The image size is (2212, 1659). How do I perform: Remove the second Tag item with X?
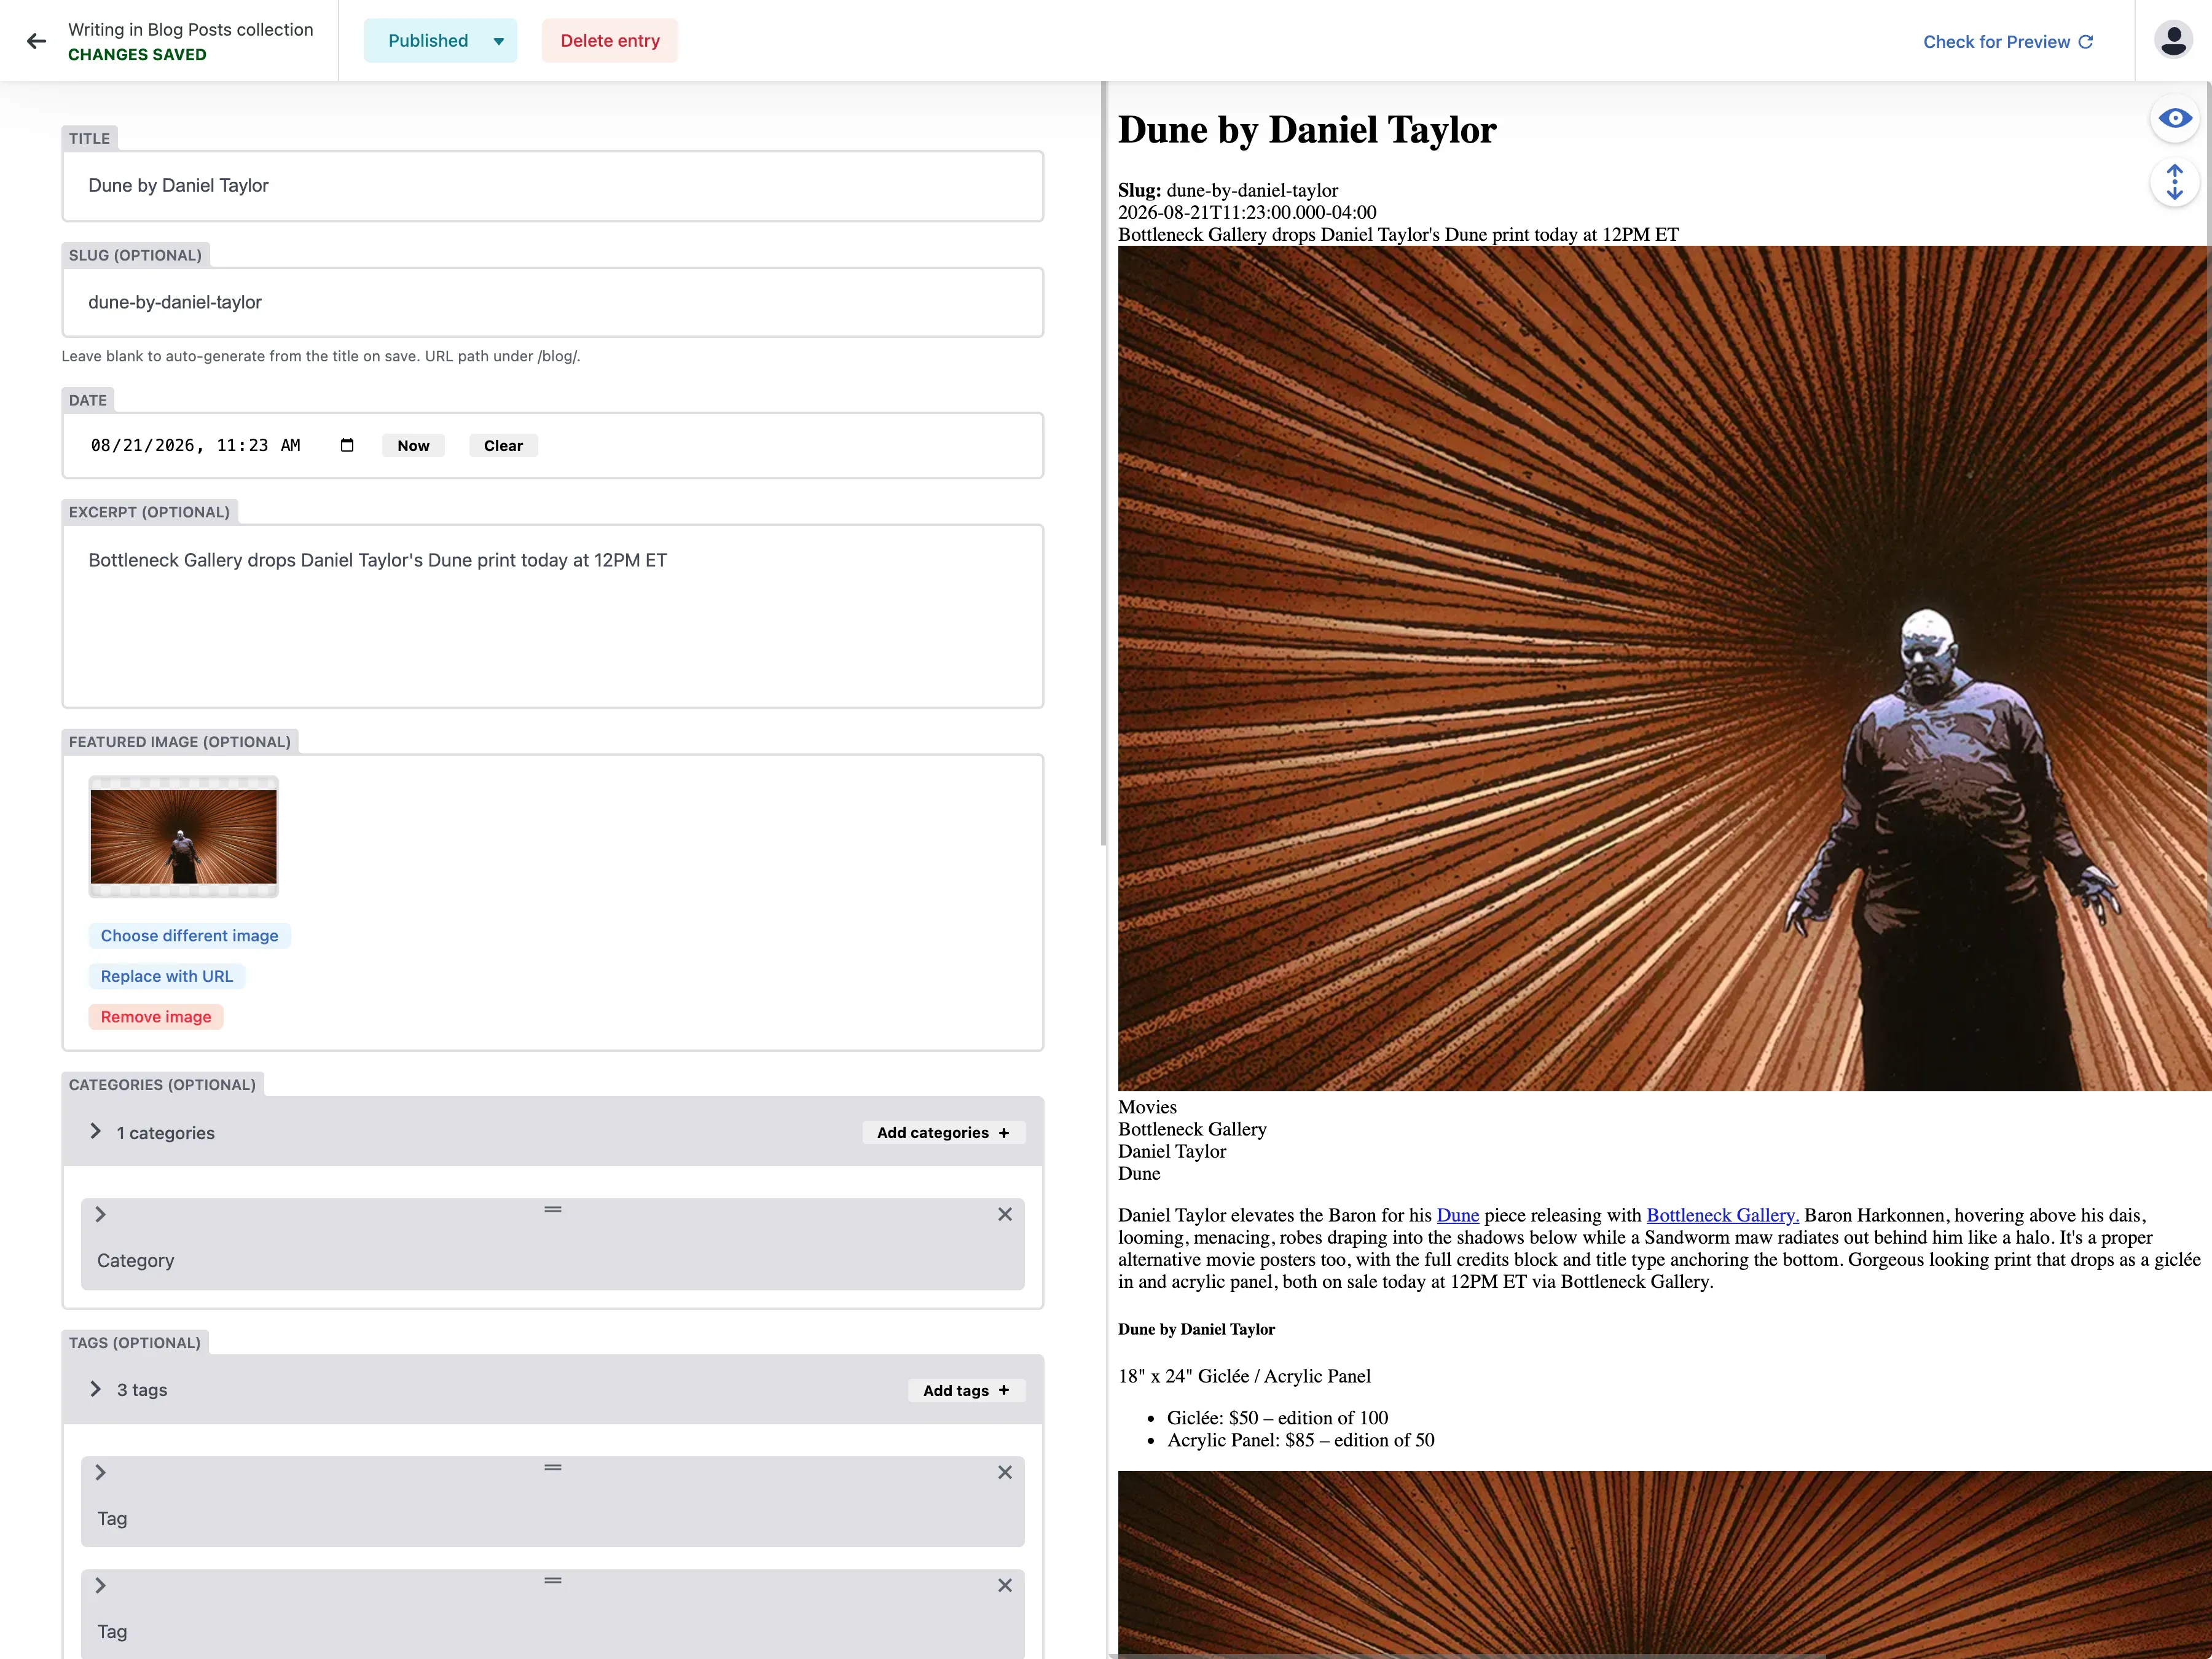pyautogui.click(x=1005, y=1585)
